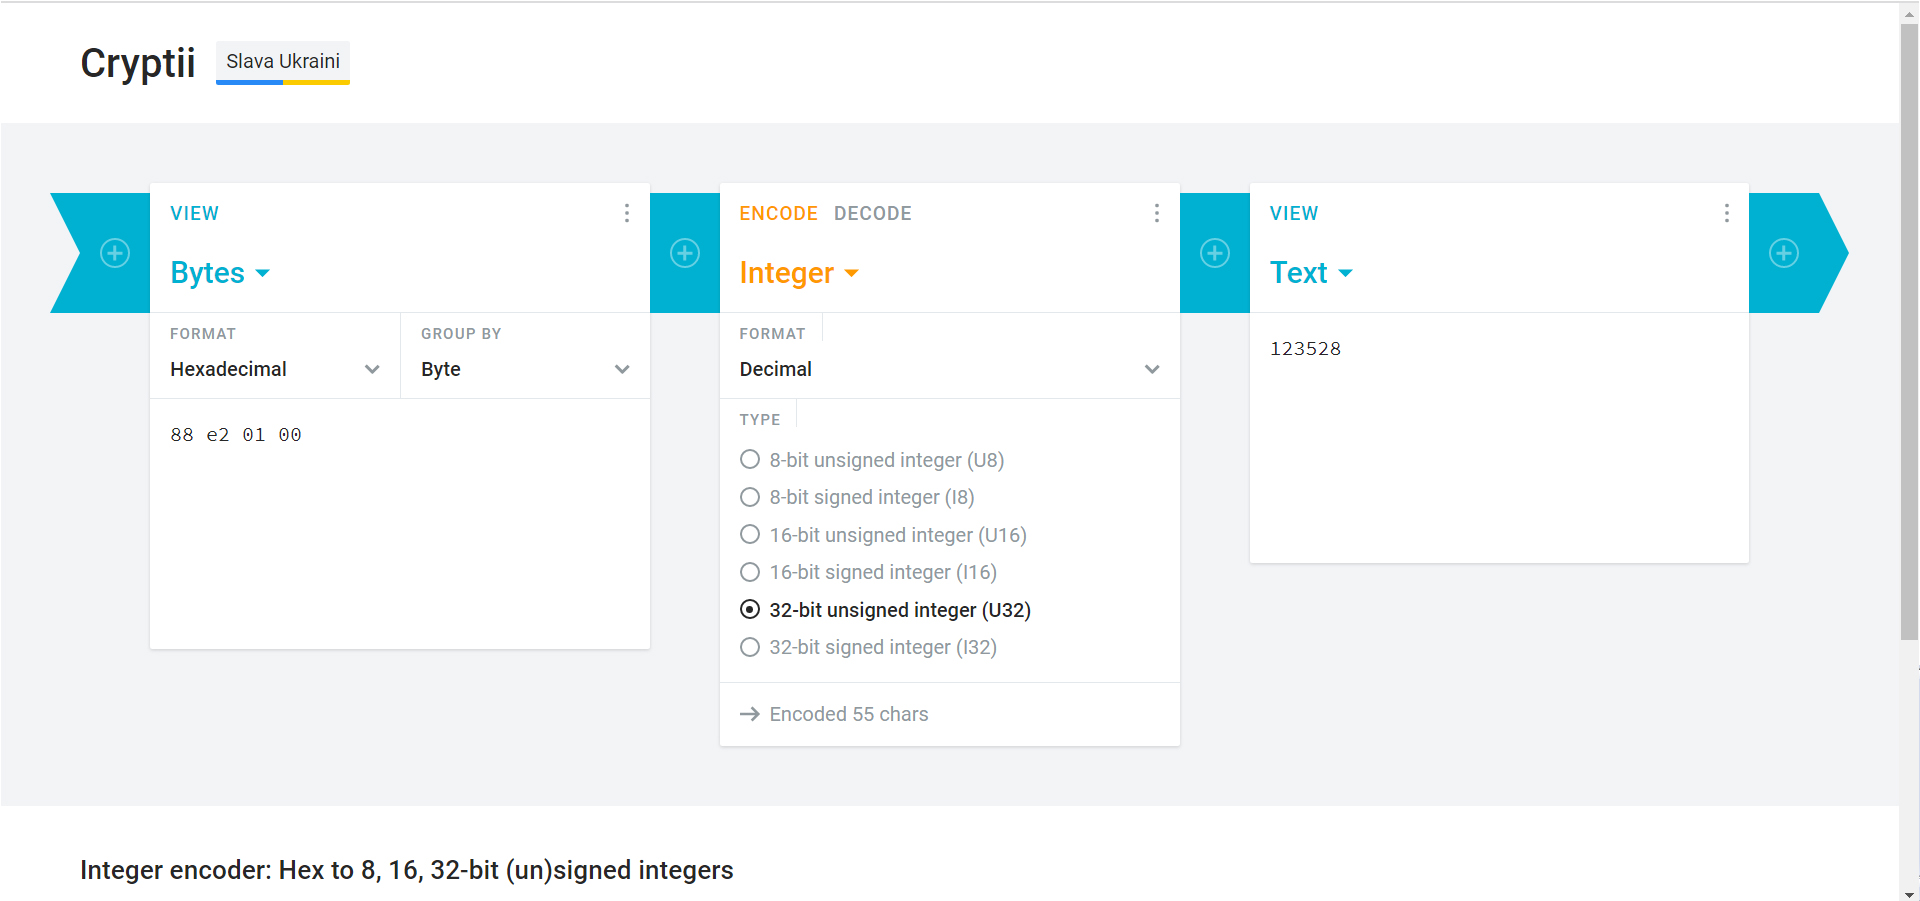Expand the Decimal format dropdown

click(x=950, y=369)
